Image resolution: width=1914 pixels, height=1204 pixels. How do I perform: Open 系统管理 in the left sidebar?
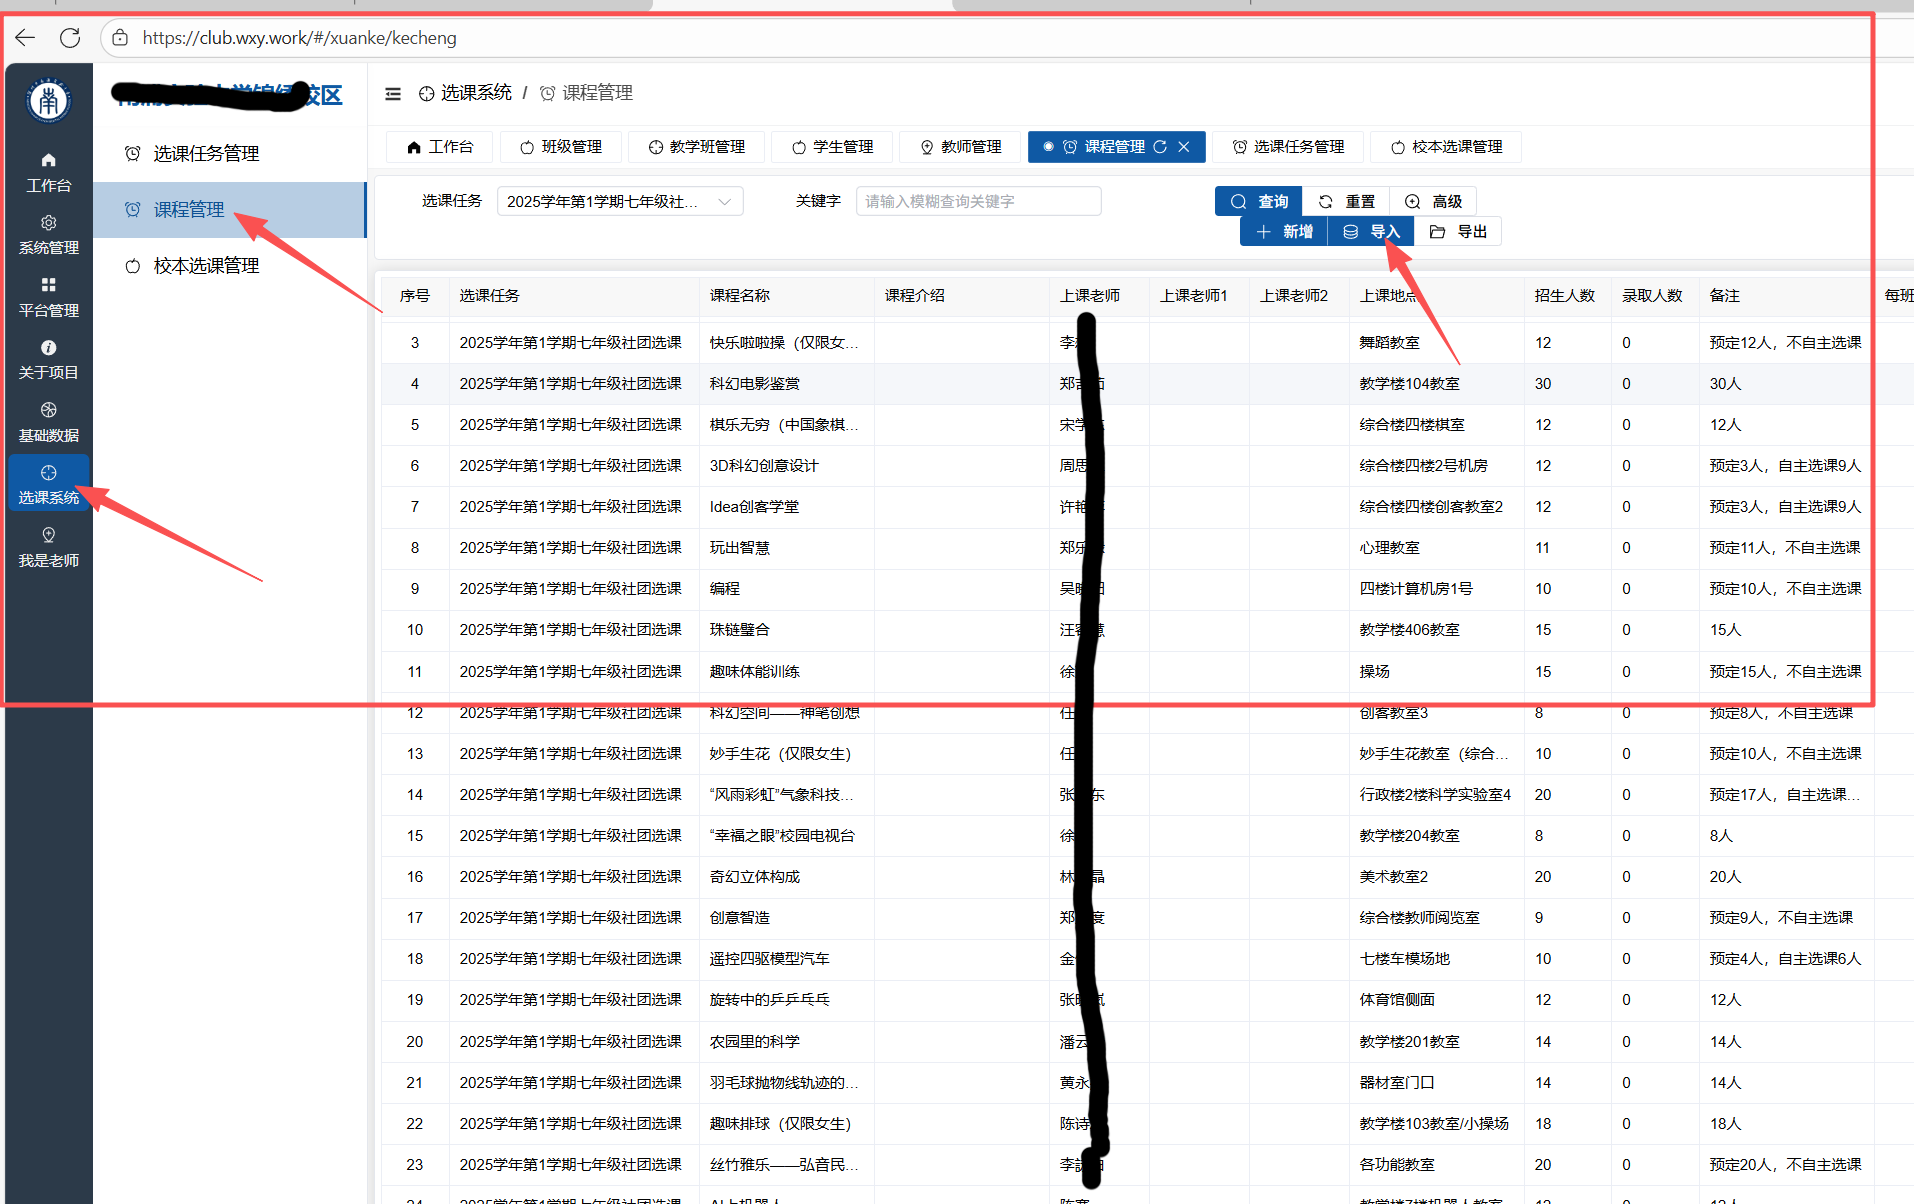tap(48, 235)
